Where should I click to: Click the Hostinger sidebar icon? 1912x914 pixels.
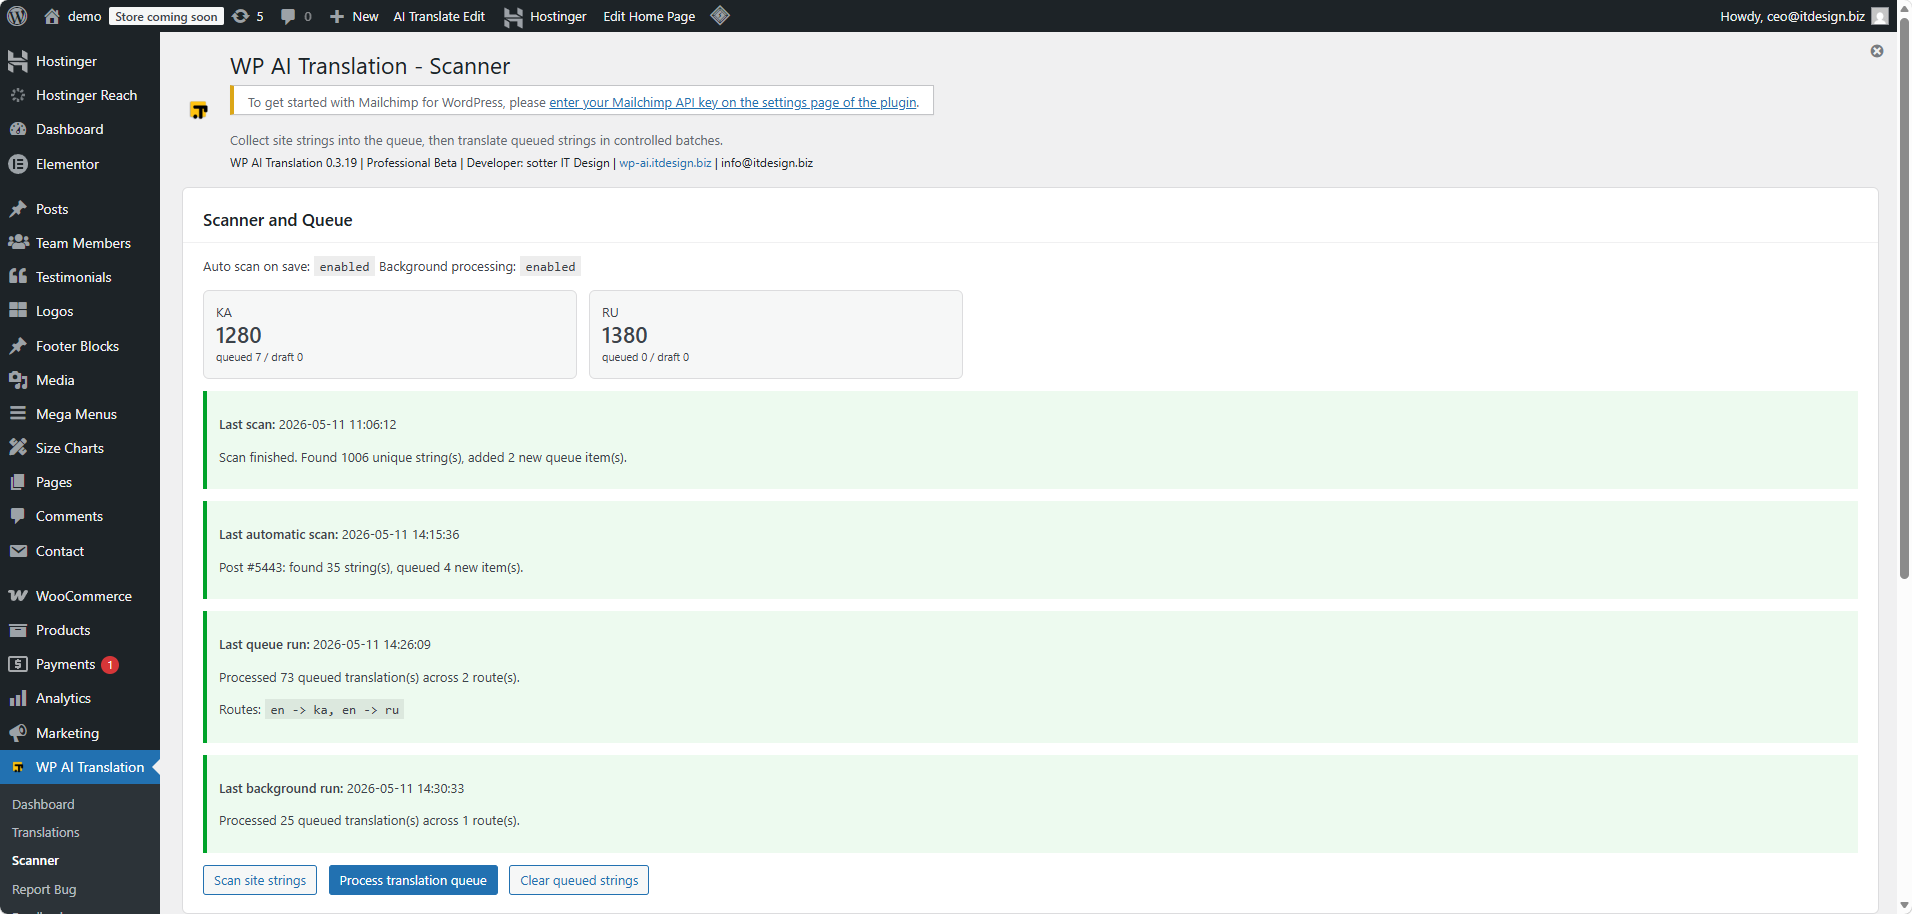(18, 61)
